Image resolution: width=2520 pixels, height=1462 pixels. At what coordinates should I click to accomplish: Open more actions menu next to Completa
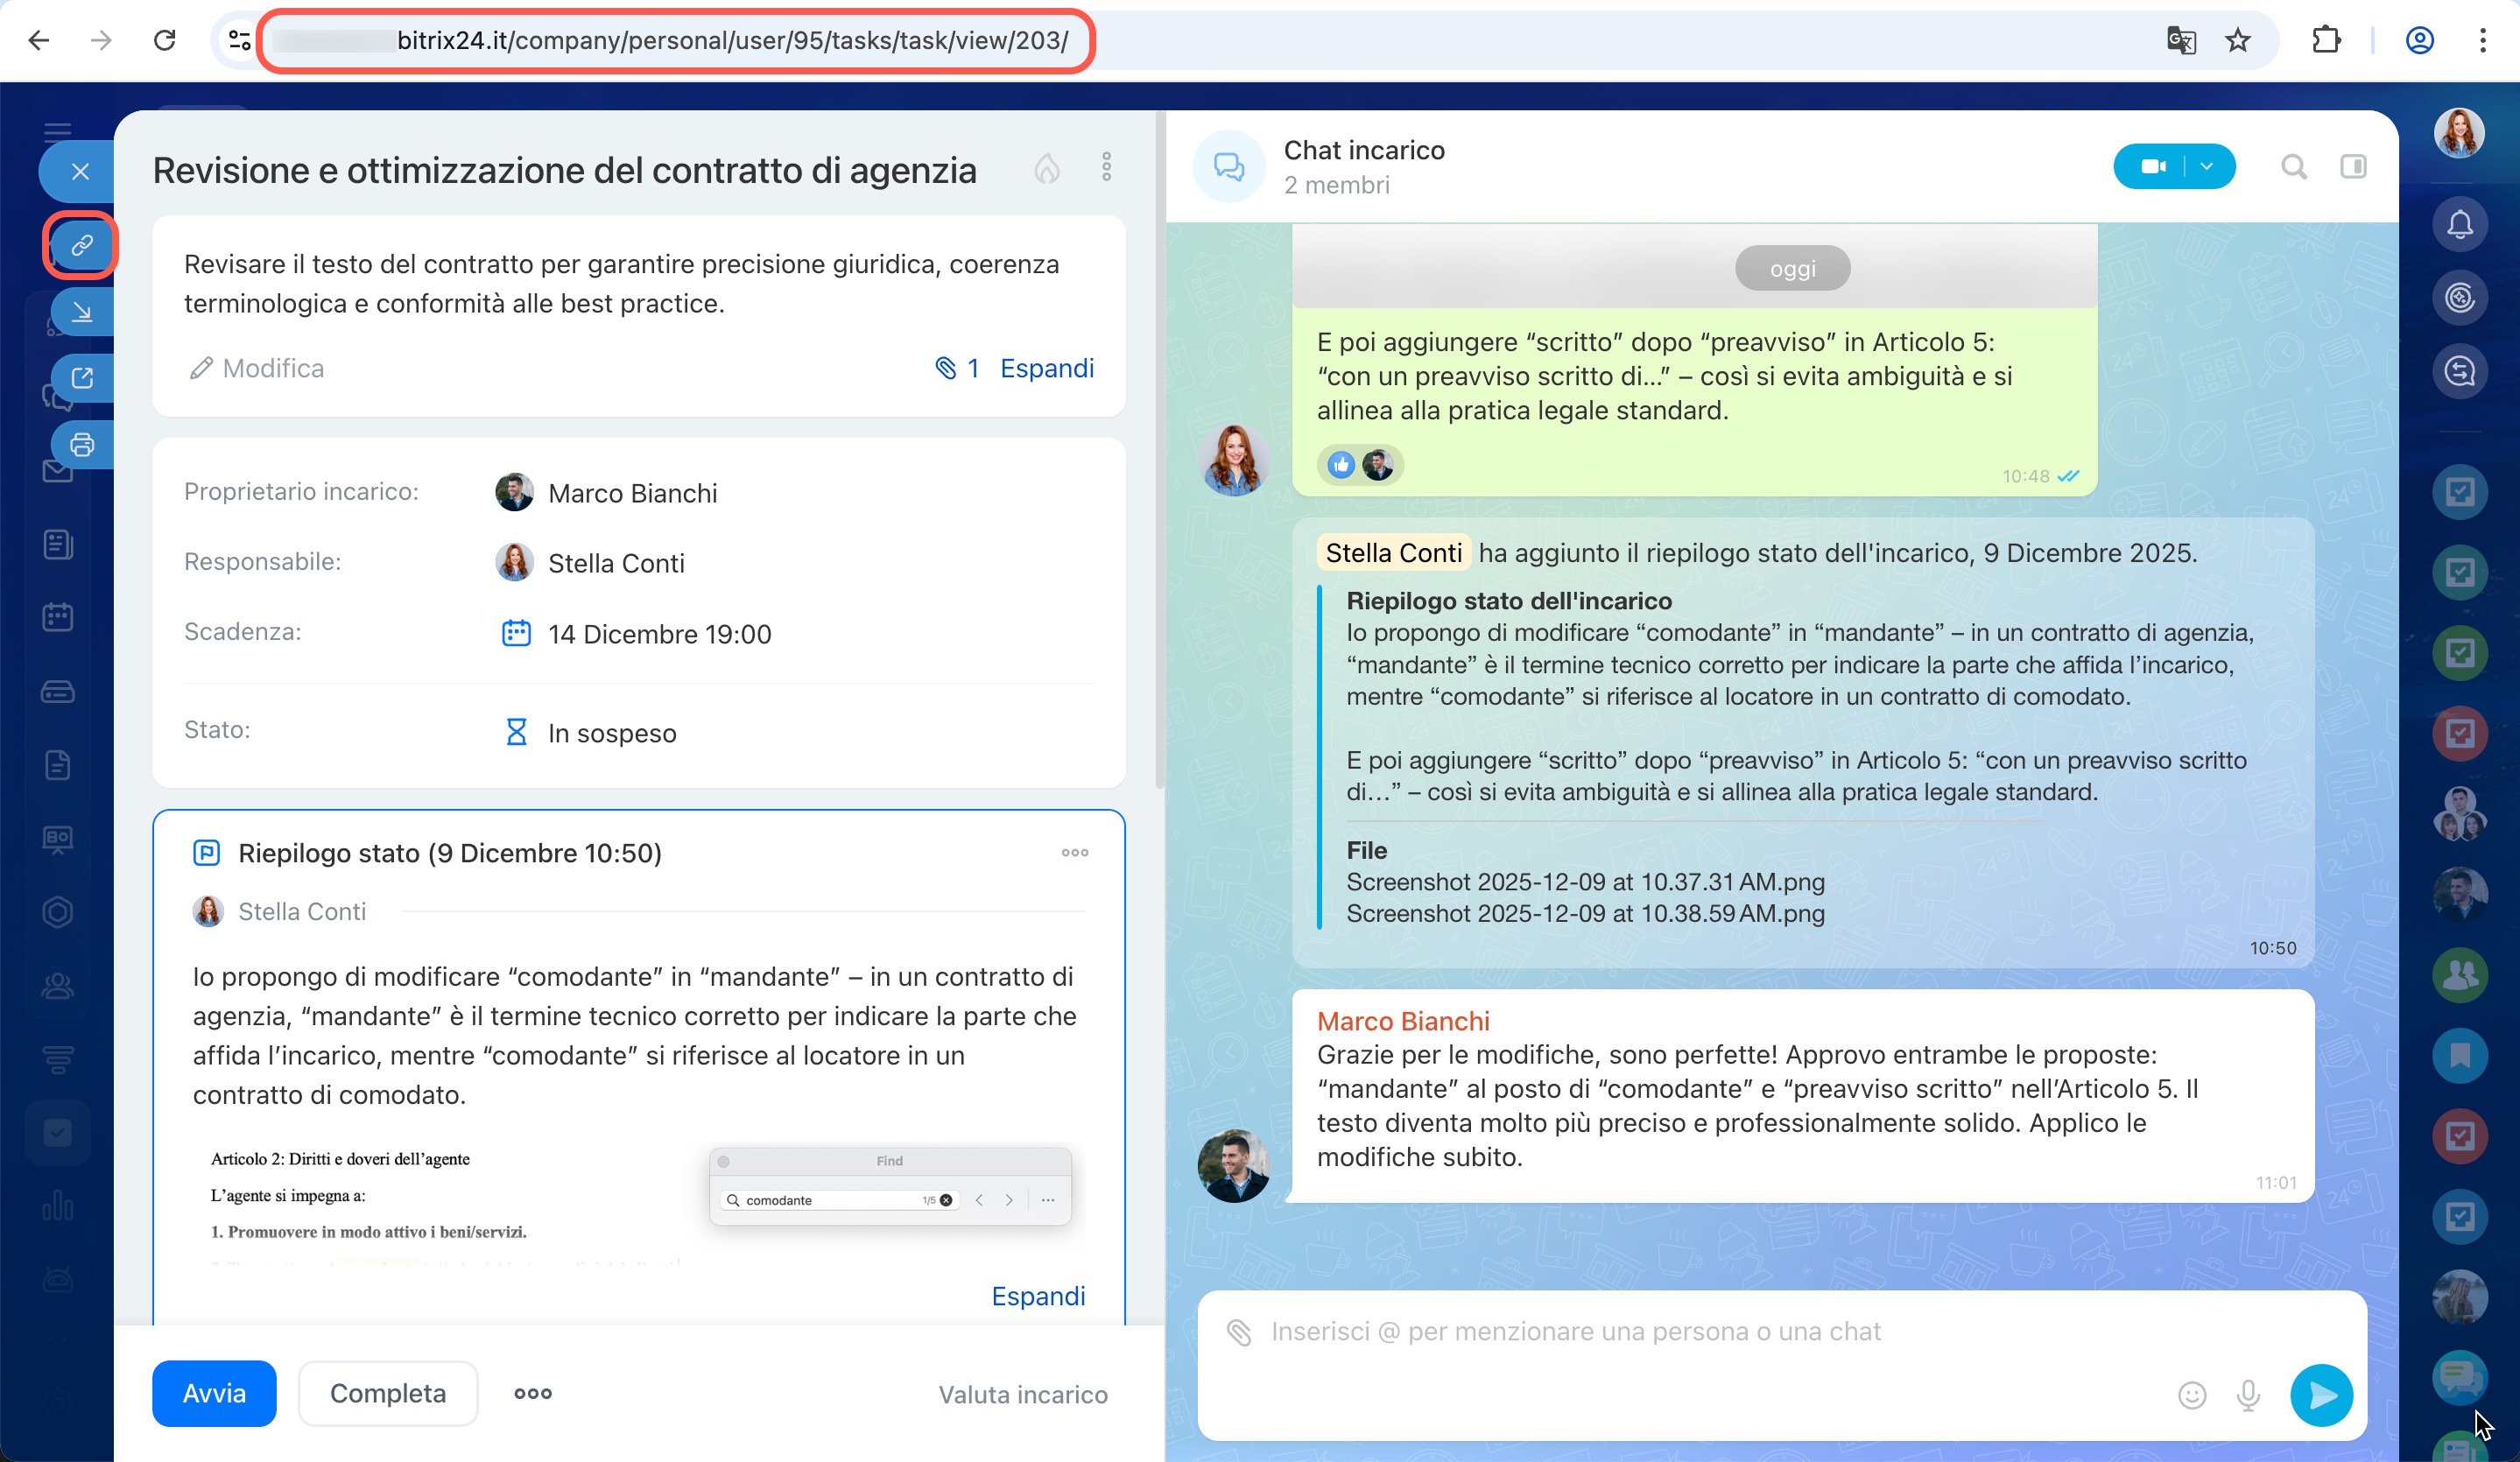532,1393
